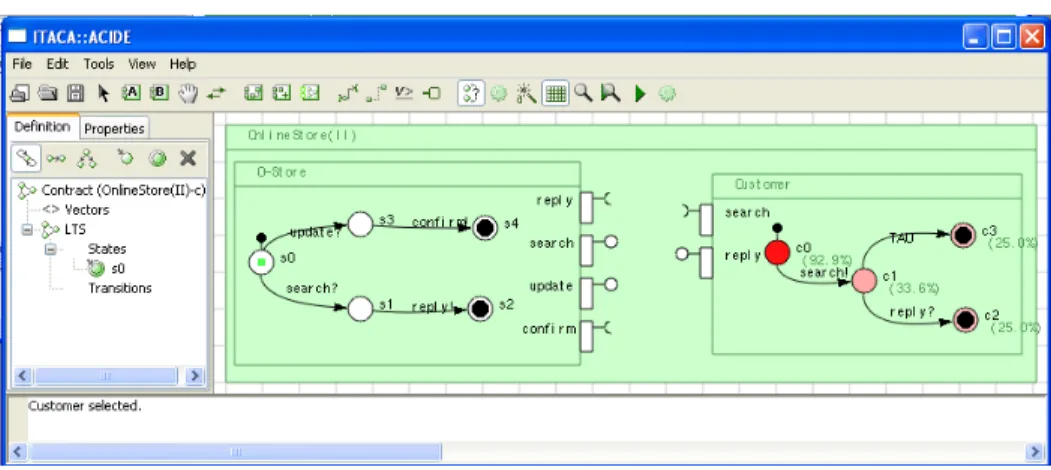Select the Transitions tree item
The width and height of the screenshot is (1051, 470).
[120, 288]
